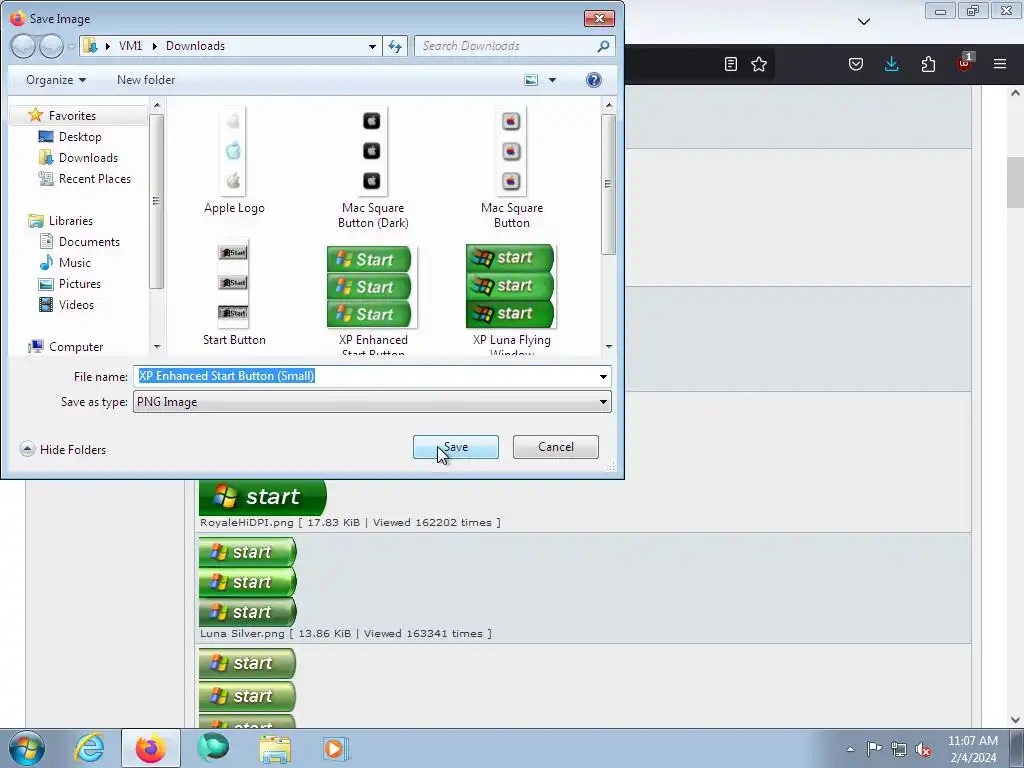This screenshot has width=1024, height=768.
Task: Click the Luna Silver start buttons image
Action: point(248,582)
